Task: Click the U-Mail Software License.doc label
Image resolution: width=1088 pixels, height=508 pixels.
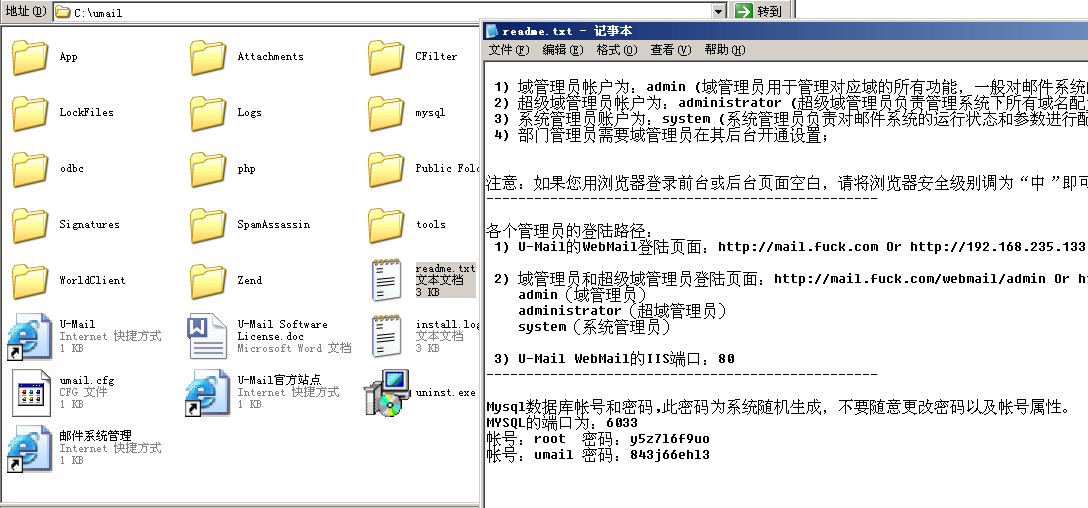Action: [x=282, y=330]
